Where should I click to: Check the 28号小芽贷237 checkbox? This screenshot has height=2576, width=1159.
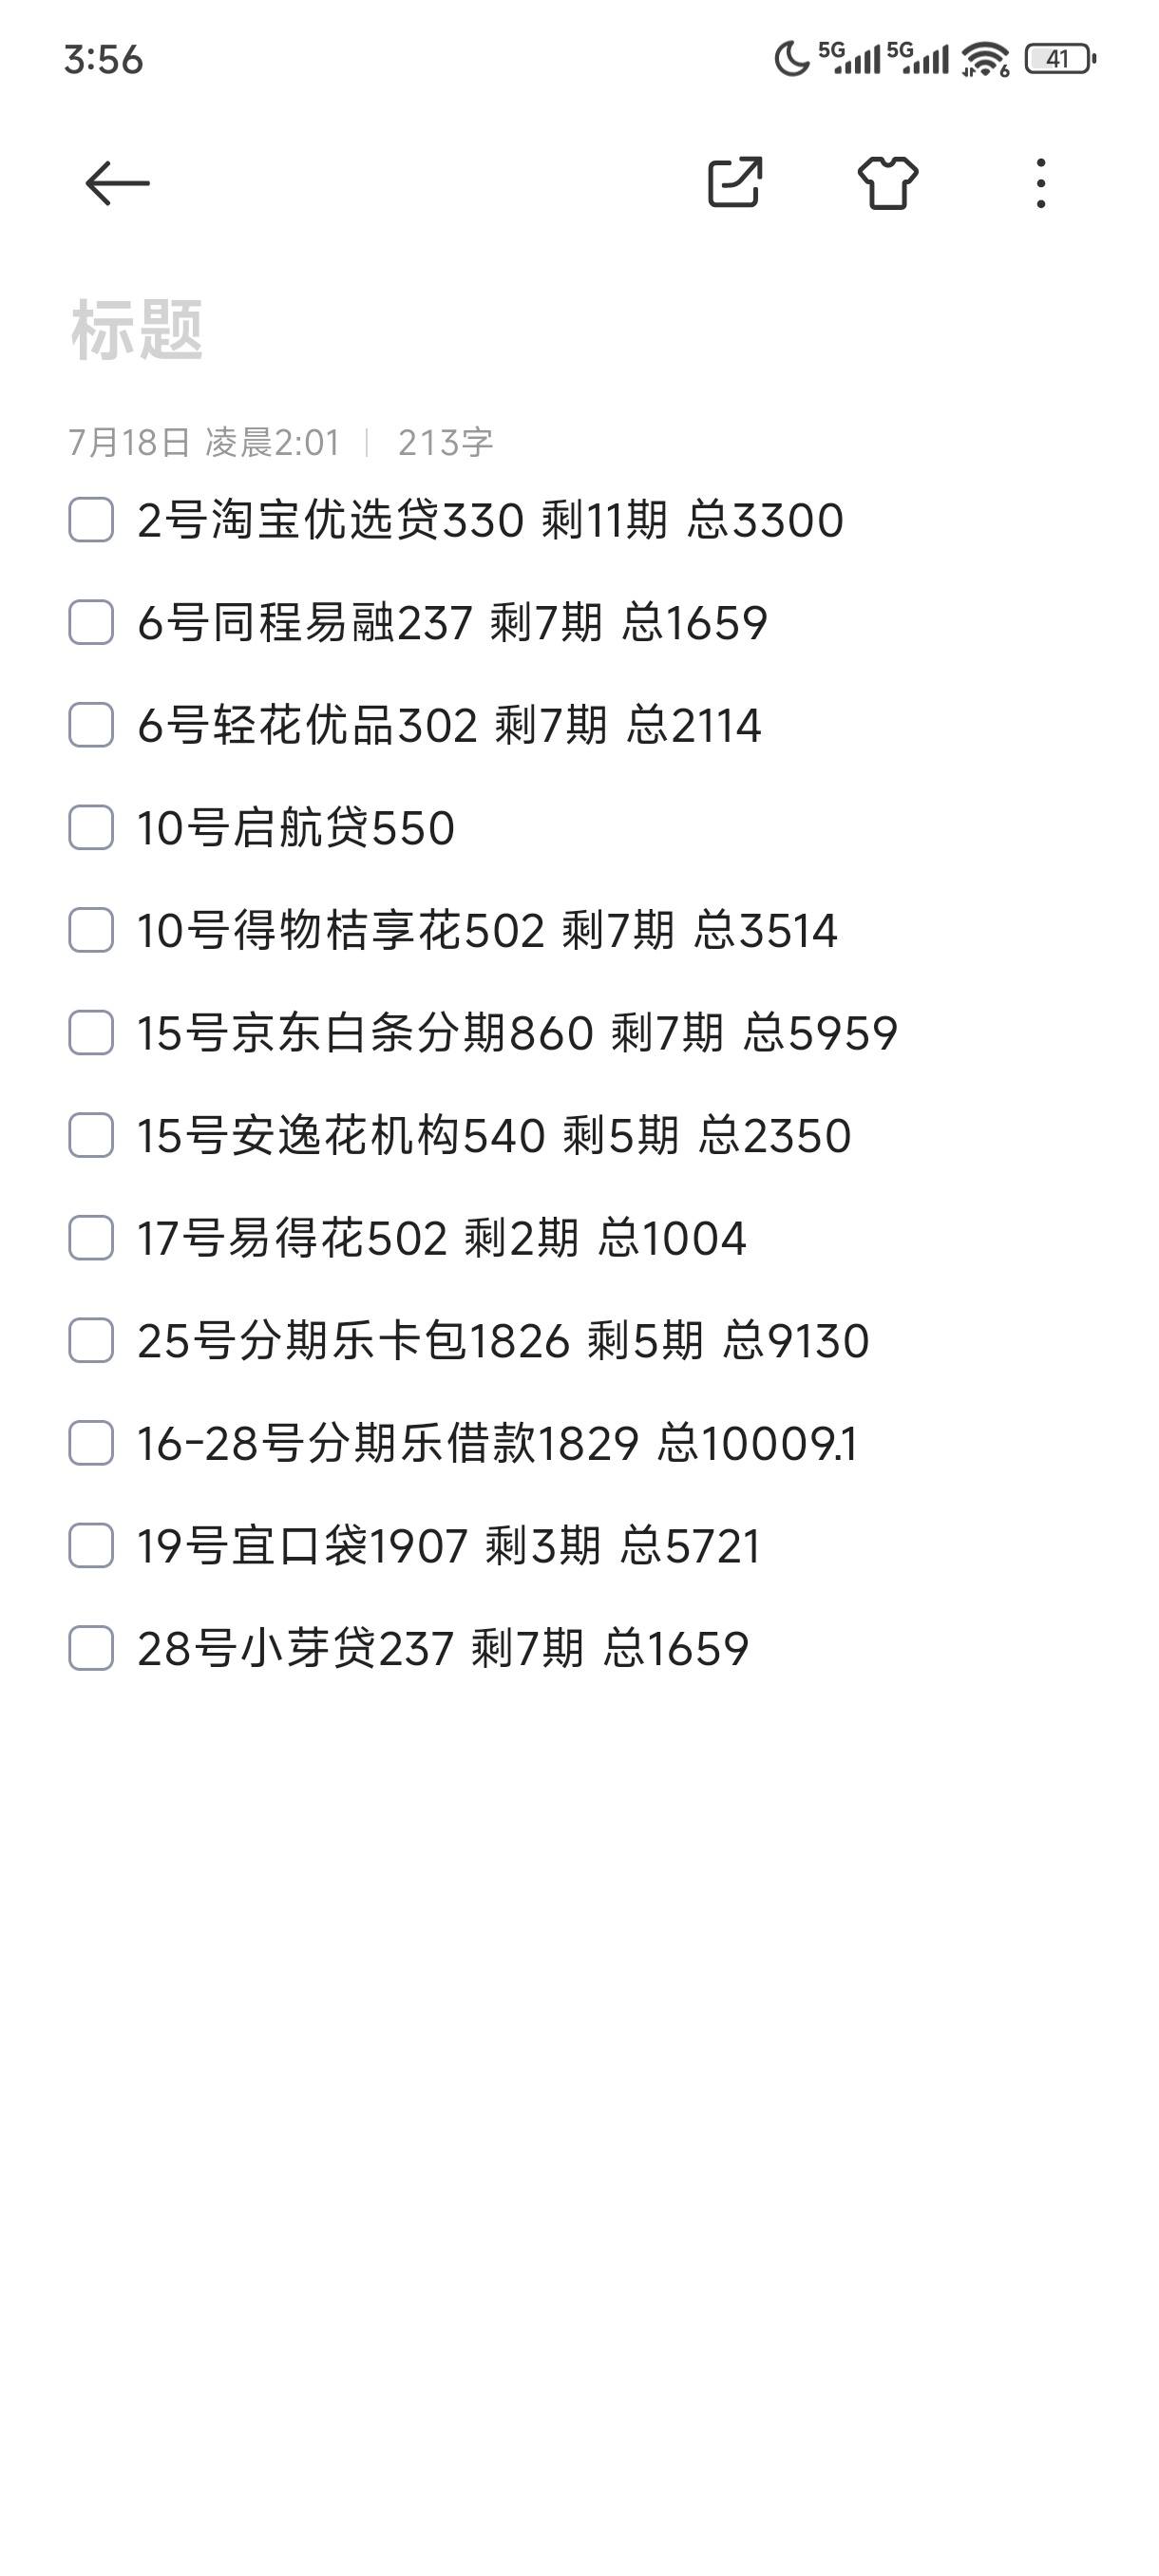coord(91,1648)
